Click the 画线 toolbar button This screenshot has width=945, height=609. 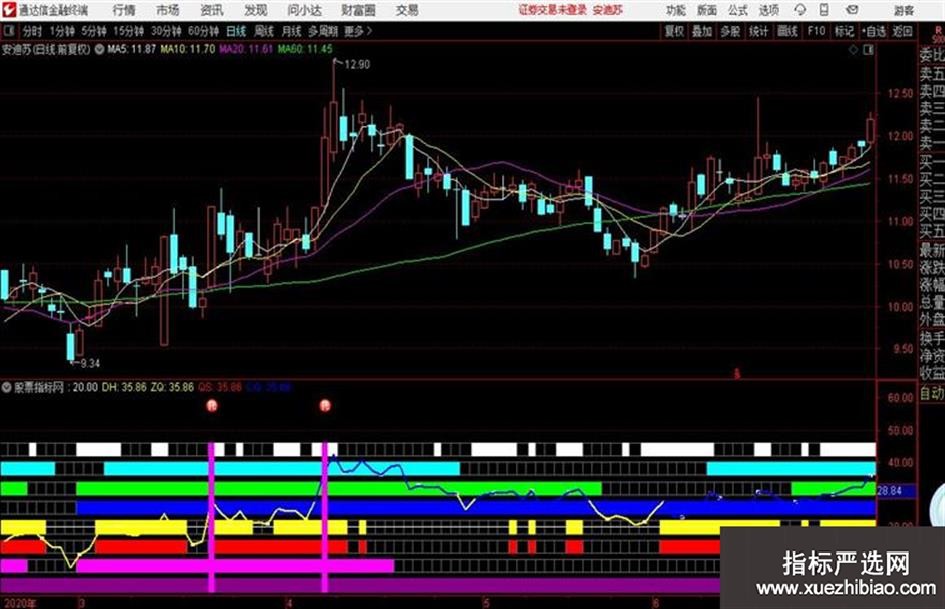click(787, 31)
